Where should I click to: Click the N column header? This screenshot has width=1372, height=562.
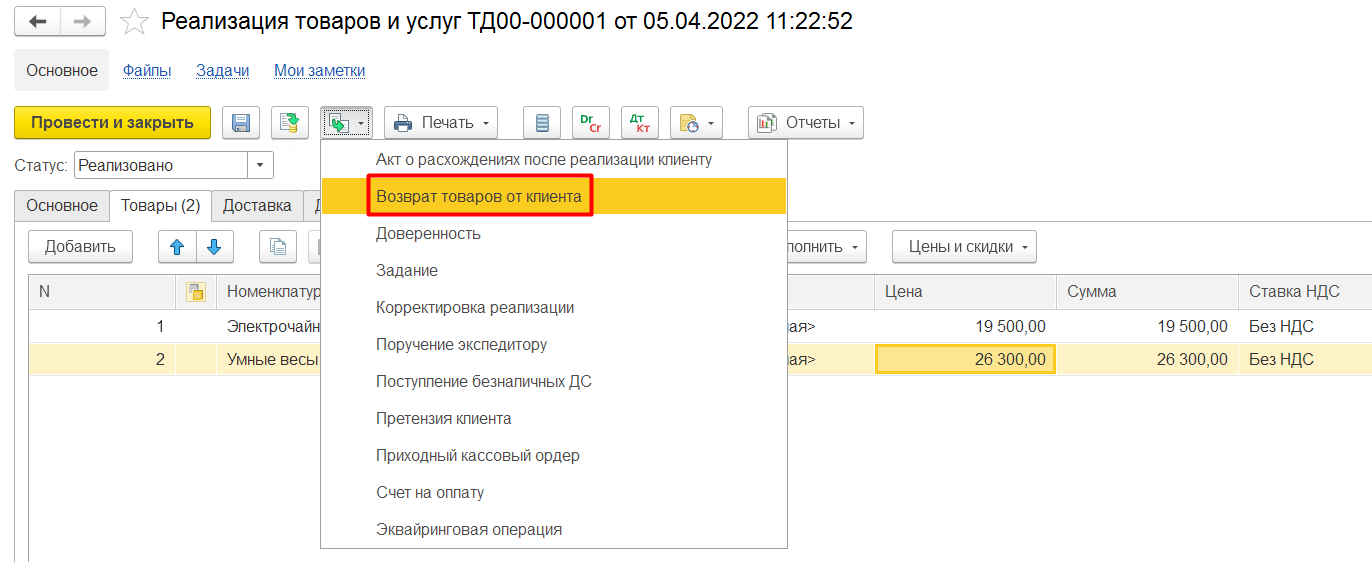coord(102,292)
